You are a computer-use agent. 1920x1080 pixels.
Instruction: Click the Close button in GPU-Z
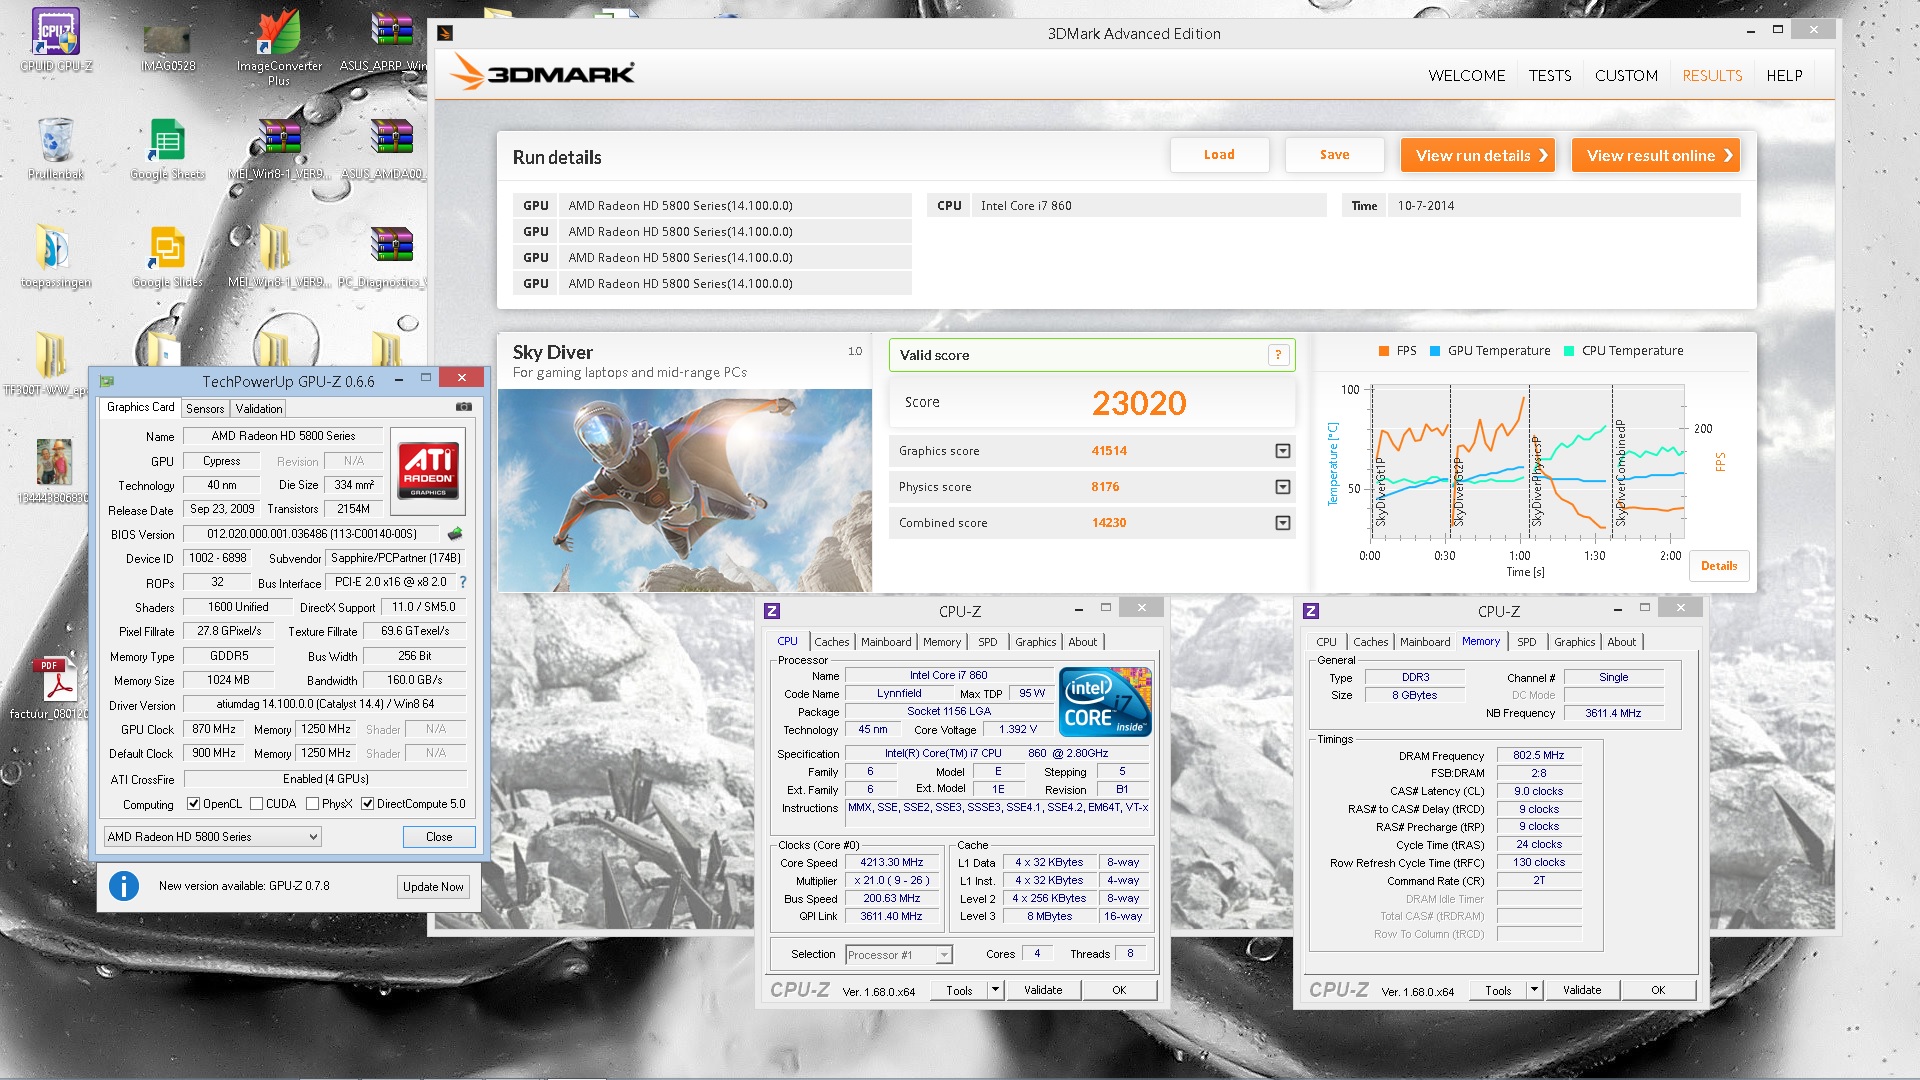(439, 837)
